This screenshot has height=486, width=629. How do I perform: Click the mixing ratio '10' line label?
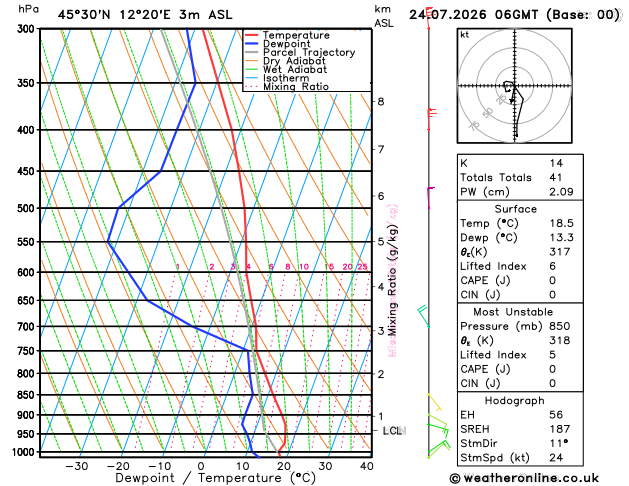304,267
